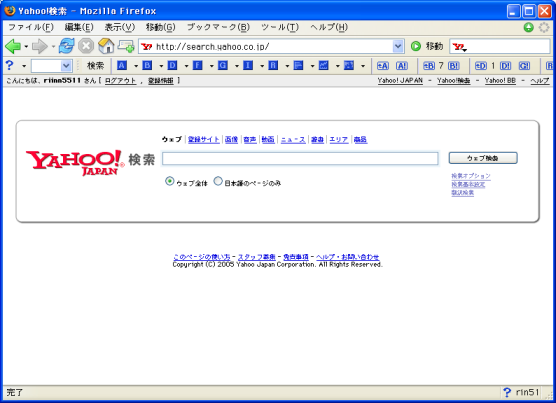Click the outlined B! toolbar icon

pyautogui.click(x=454, y=66)
